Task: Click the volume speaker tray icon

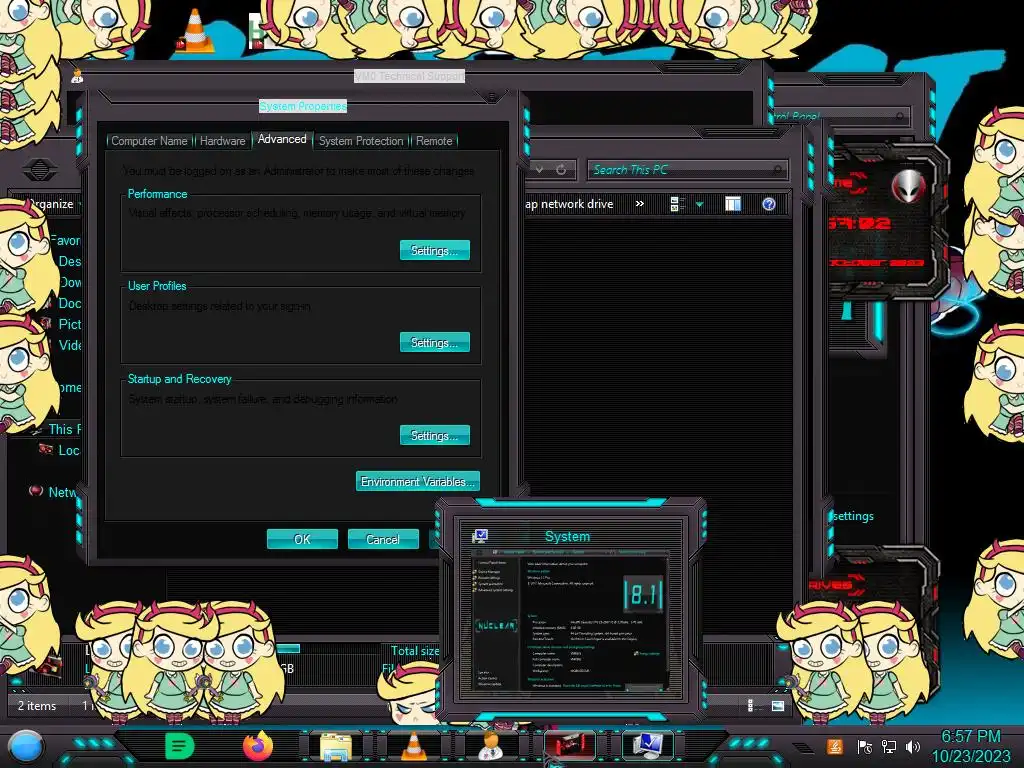Action: 913,746
